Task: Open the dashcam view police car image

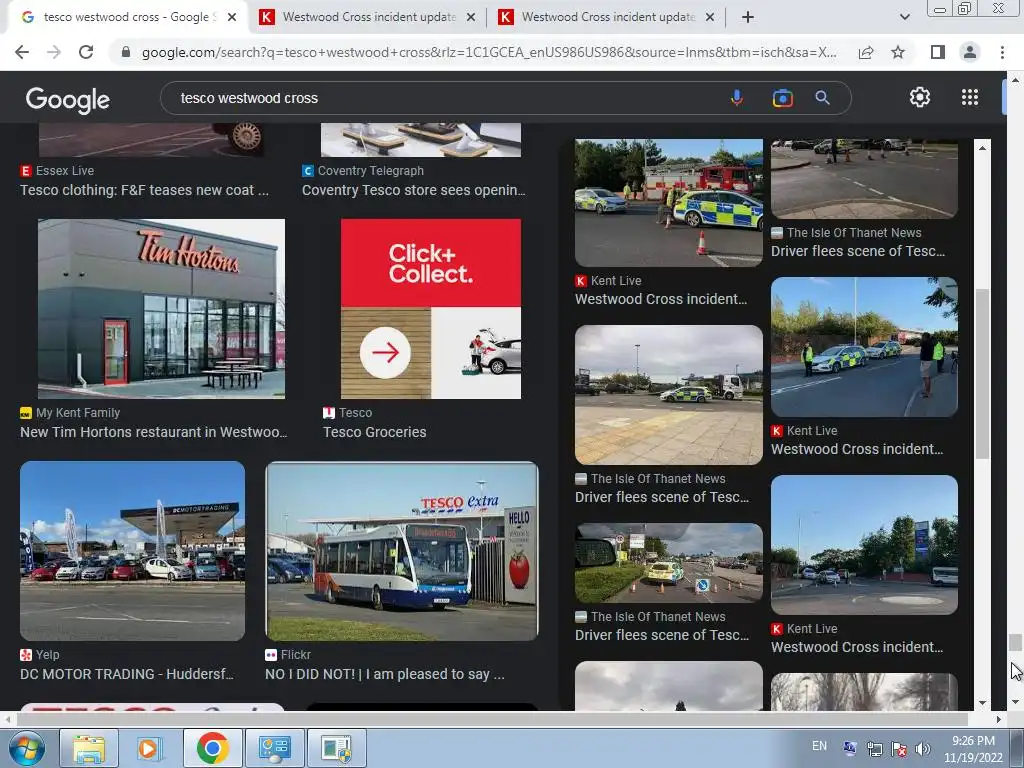Action: pos(669,563)
